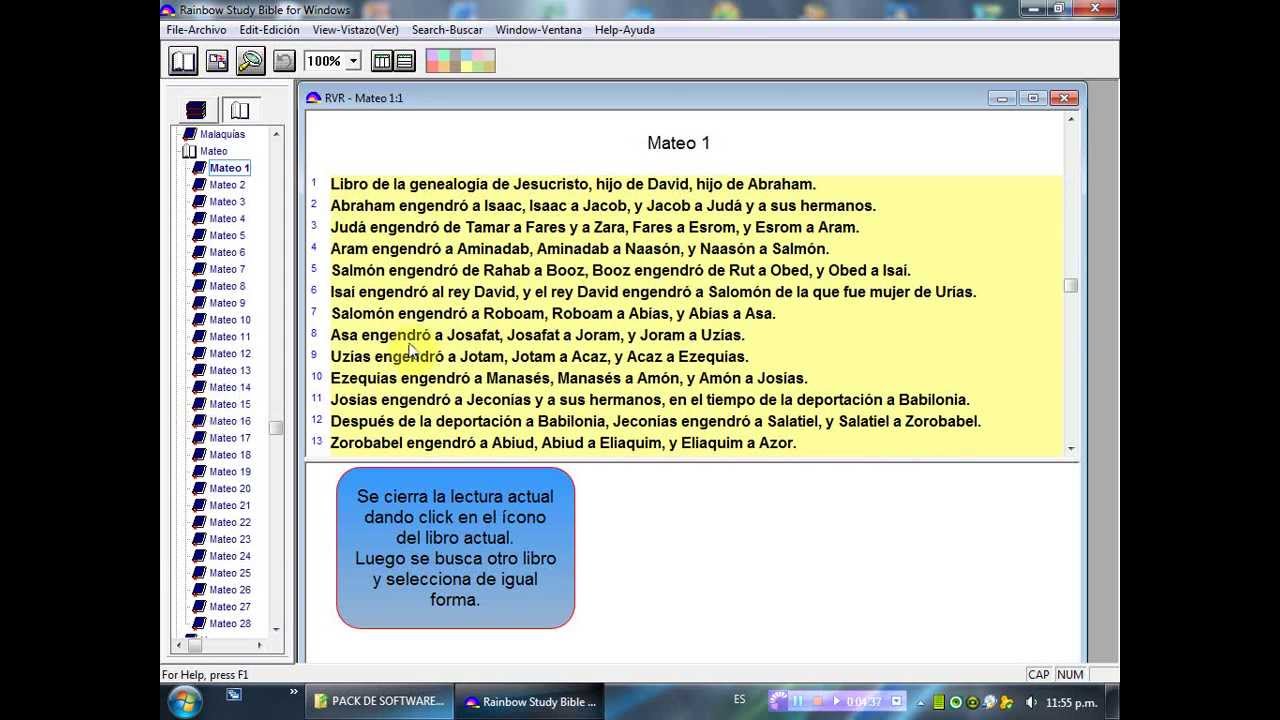Click the book icon beside Mateo 20
The width and height of the screenshot is (1280, 720).
pos(199,489)
